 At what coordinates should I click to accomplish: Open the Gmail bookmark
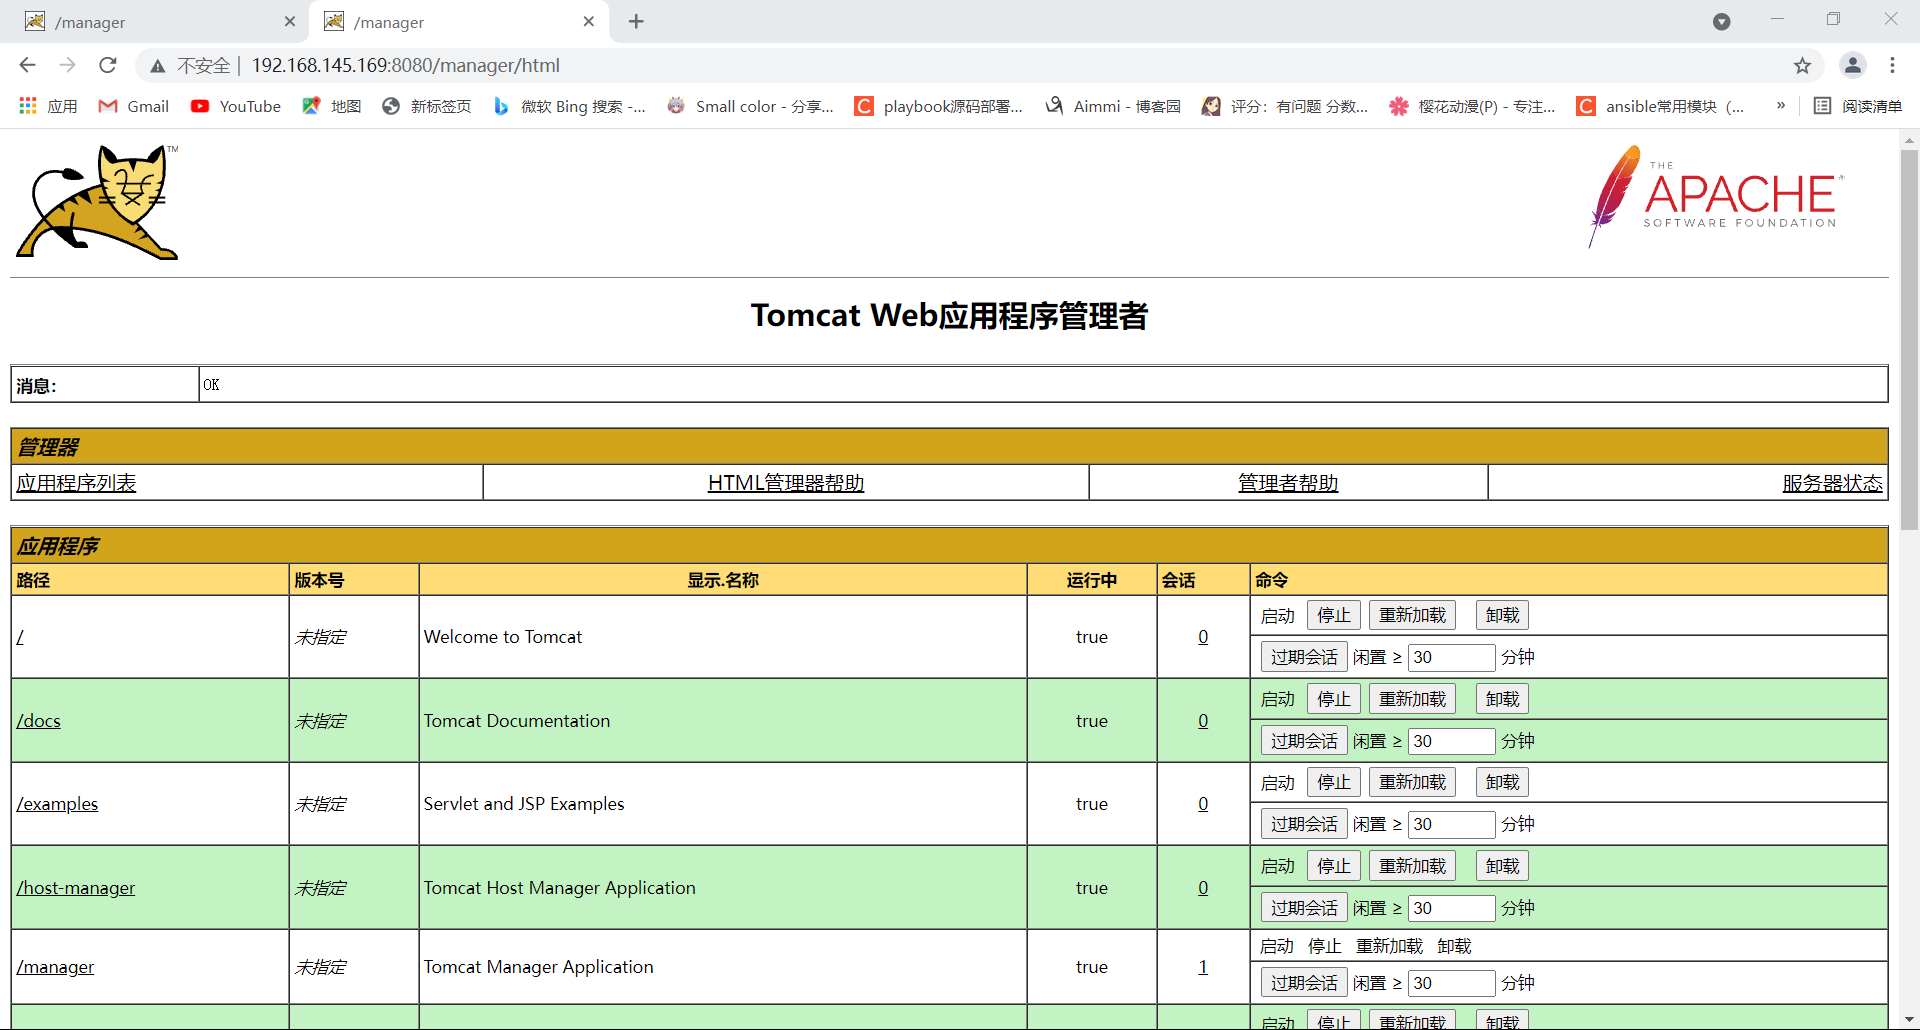[x=133, y=106]
